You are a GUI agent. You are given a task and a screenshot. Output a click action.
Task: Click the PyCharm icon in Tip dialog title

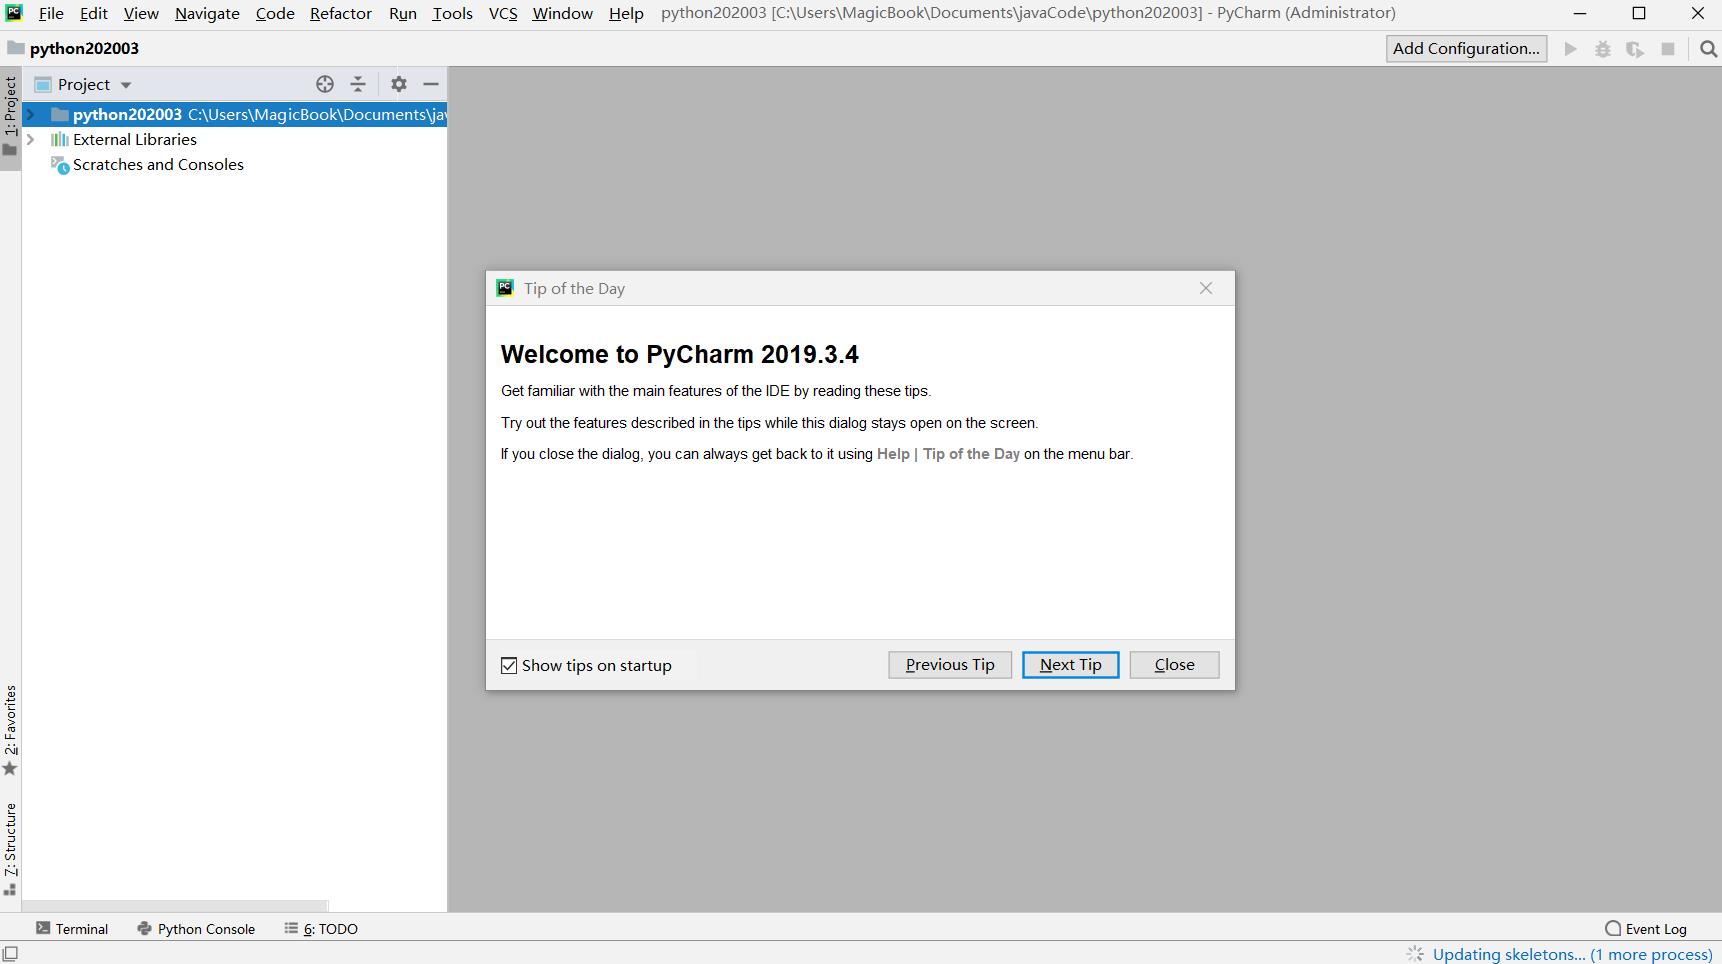[505, 288]
